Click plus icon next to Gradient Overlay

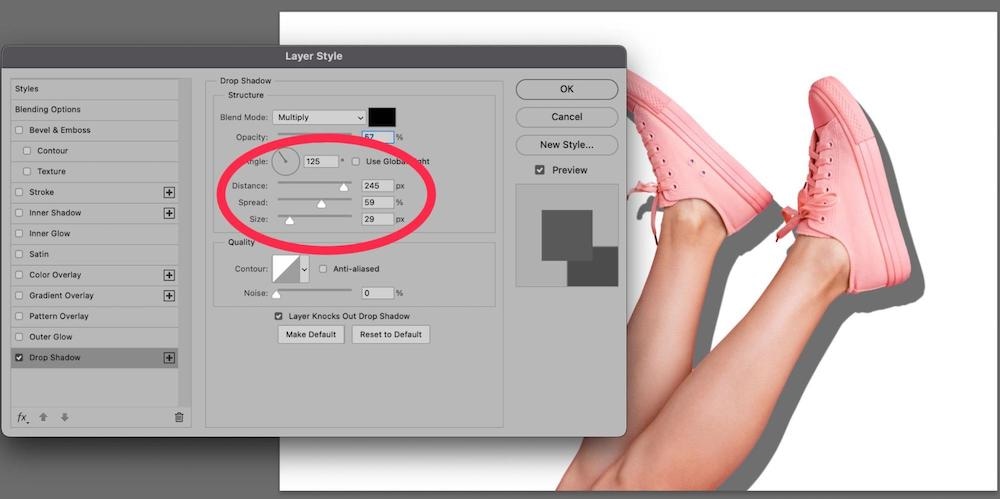(169, 296)
